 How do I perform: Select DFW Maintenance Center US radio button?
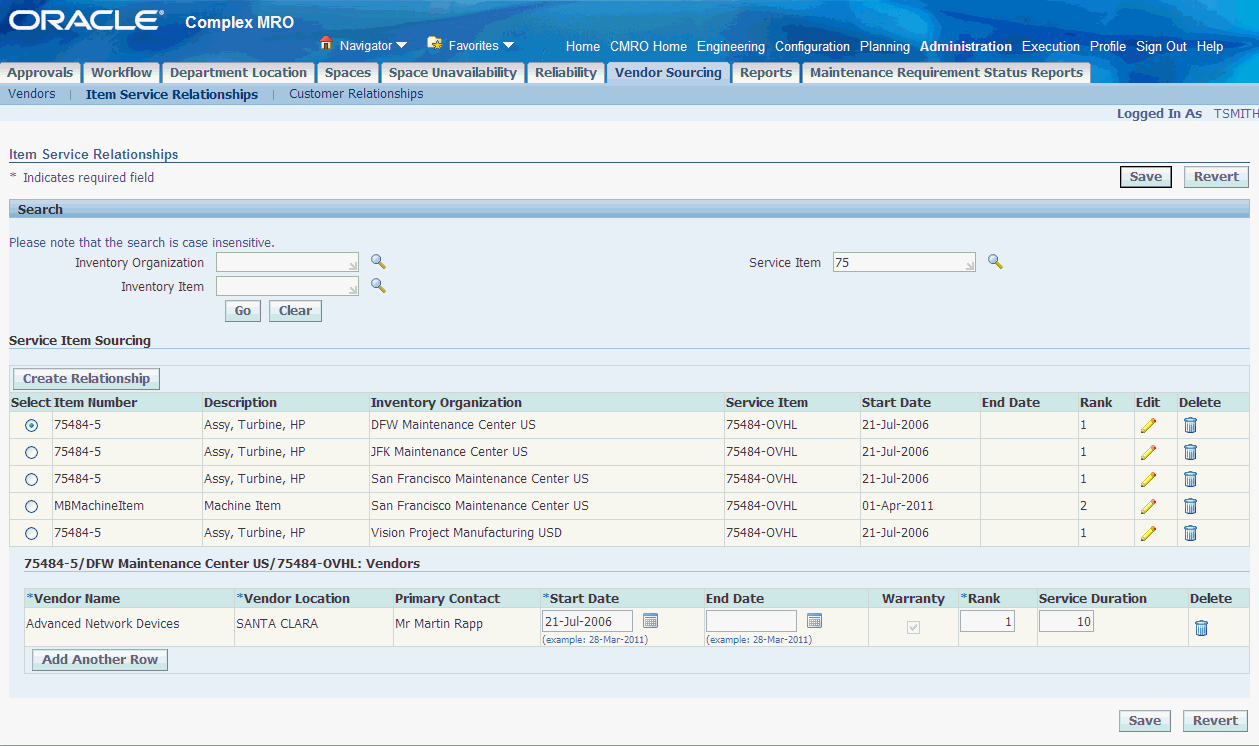[x=32, y=425]
